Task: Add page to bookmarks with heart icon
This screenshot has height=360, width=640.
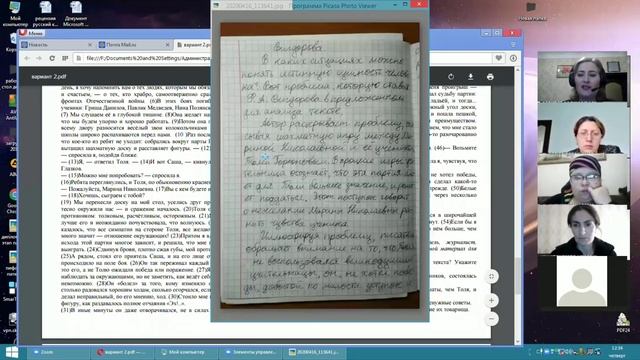Action: click(498, 58)
